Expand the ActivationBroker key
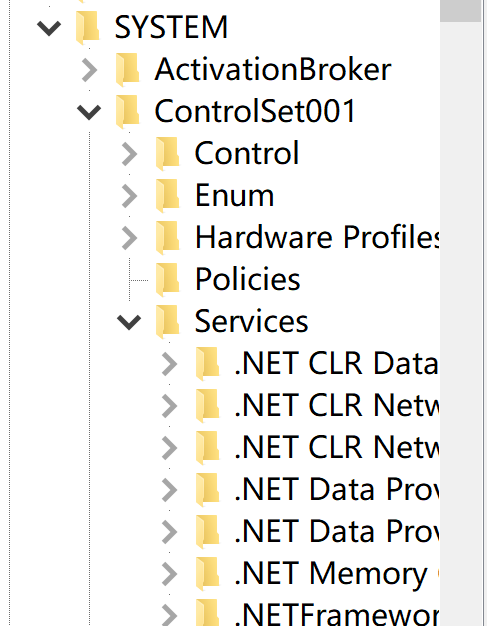The image size is (487, 626). pyautogui.click(x=89, y=70)
